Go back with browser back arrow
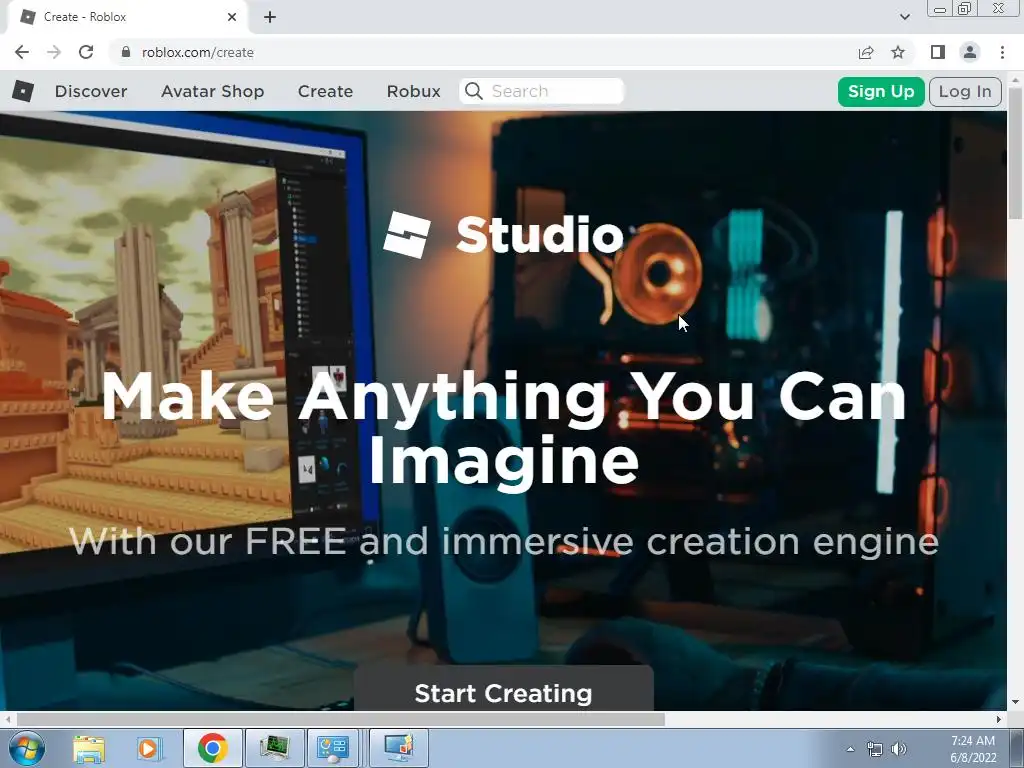 22,52
